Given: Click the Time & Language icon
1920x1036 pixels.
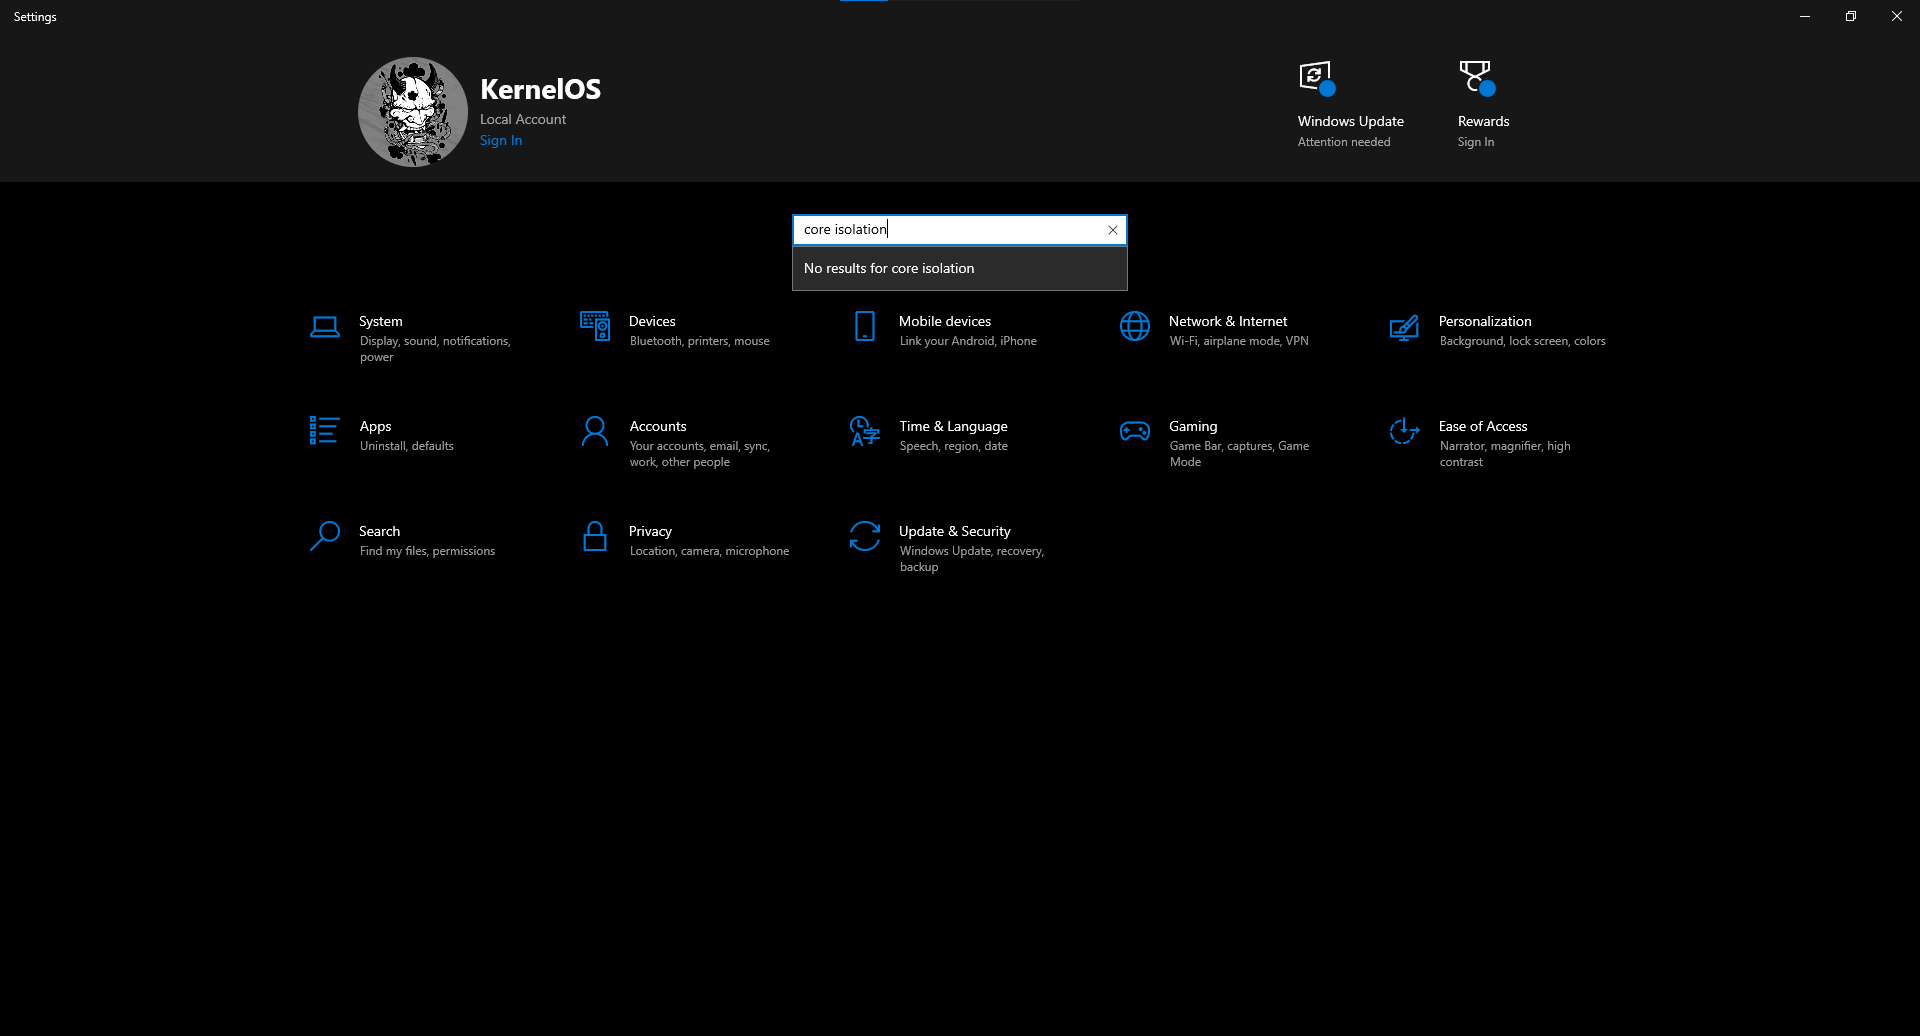Looking at the screenshot, I should [x=865, y=431].
